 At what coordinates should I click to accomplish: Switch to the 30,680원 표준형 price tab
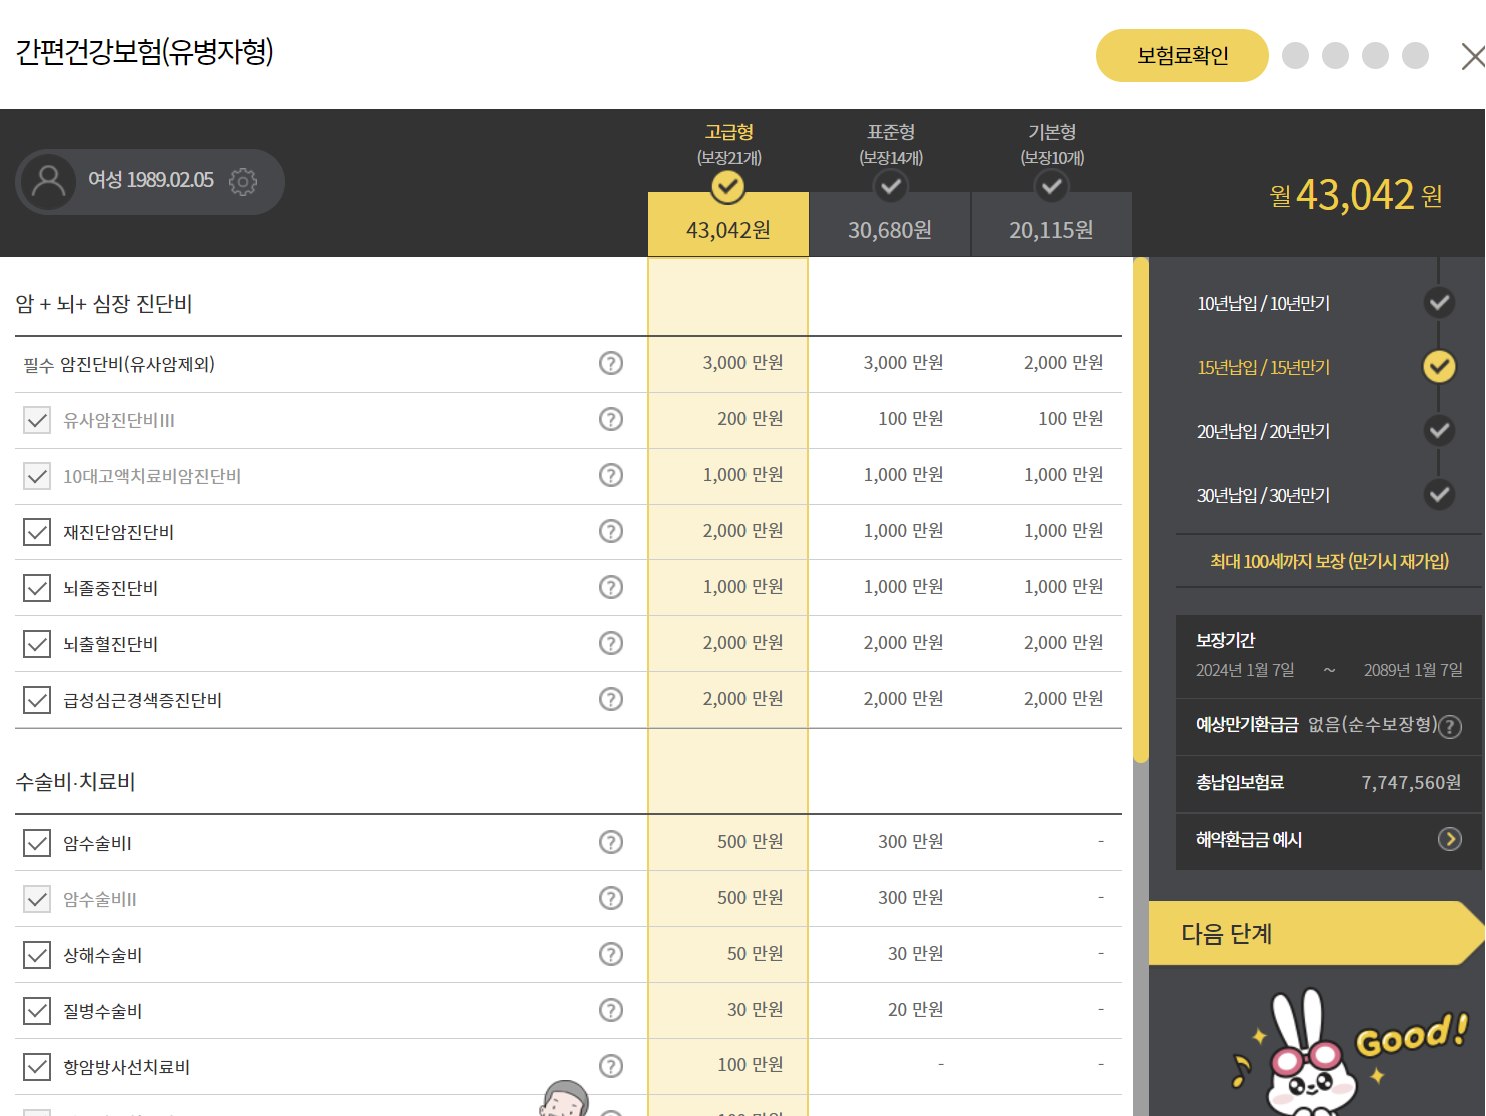[x=890, y=225]
